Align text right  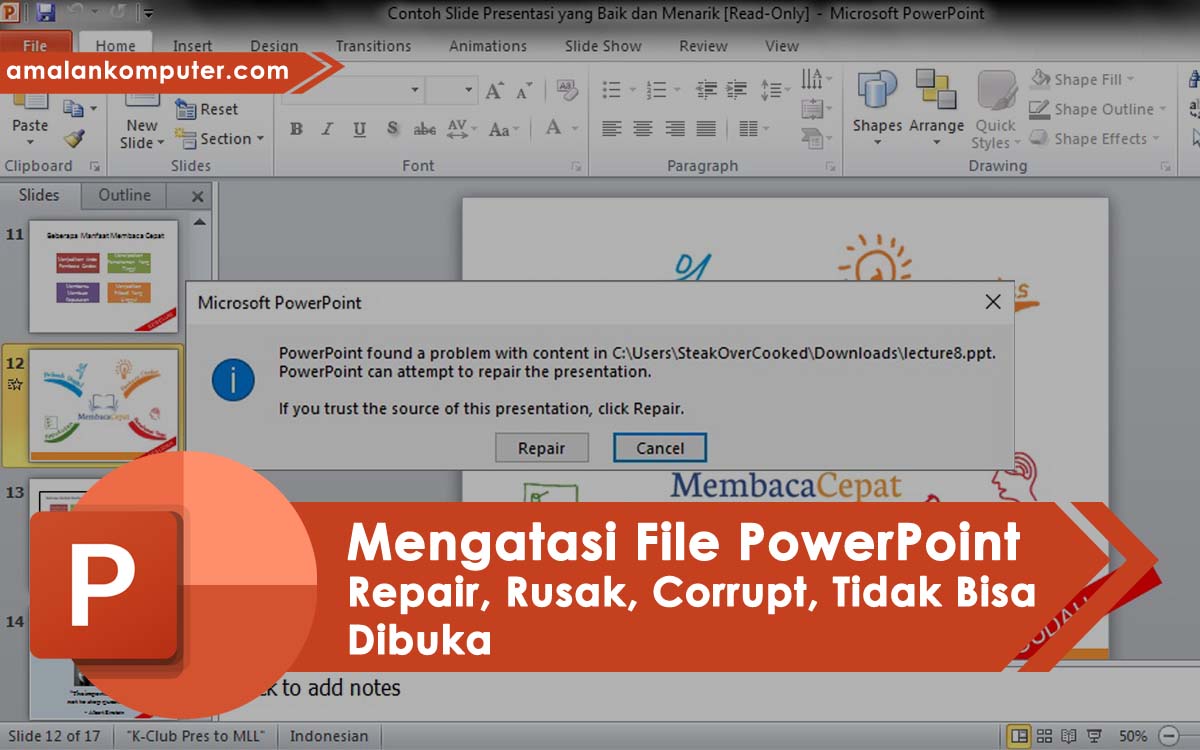coord(675,129)
